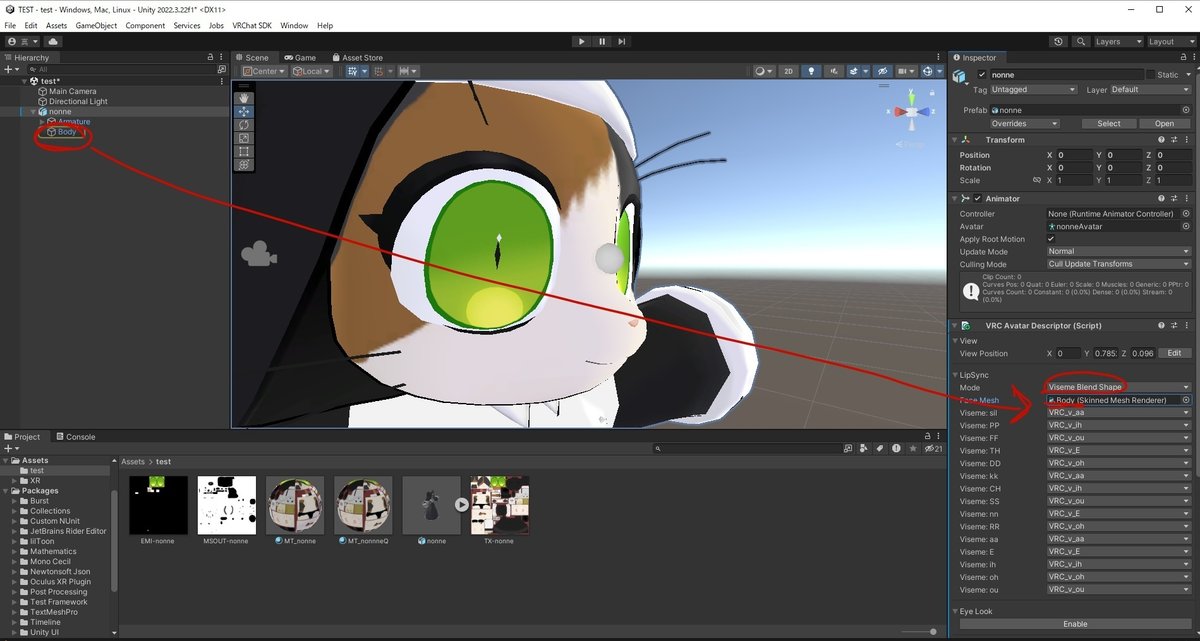The width and height of the screenshot is (1200, 641).
Task: Open the prefab Overrides dropdown
Action: pyautogui.click(x=1026, y=124)
